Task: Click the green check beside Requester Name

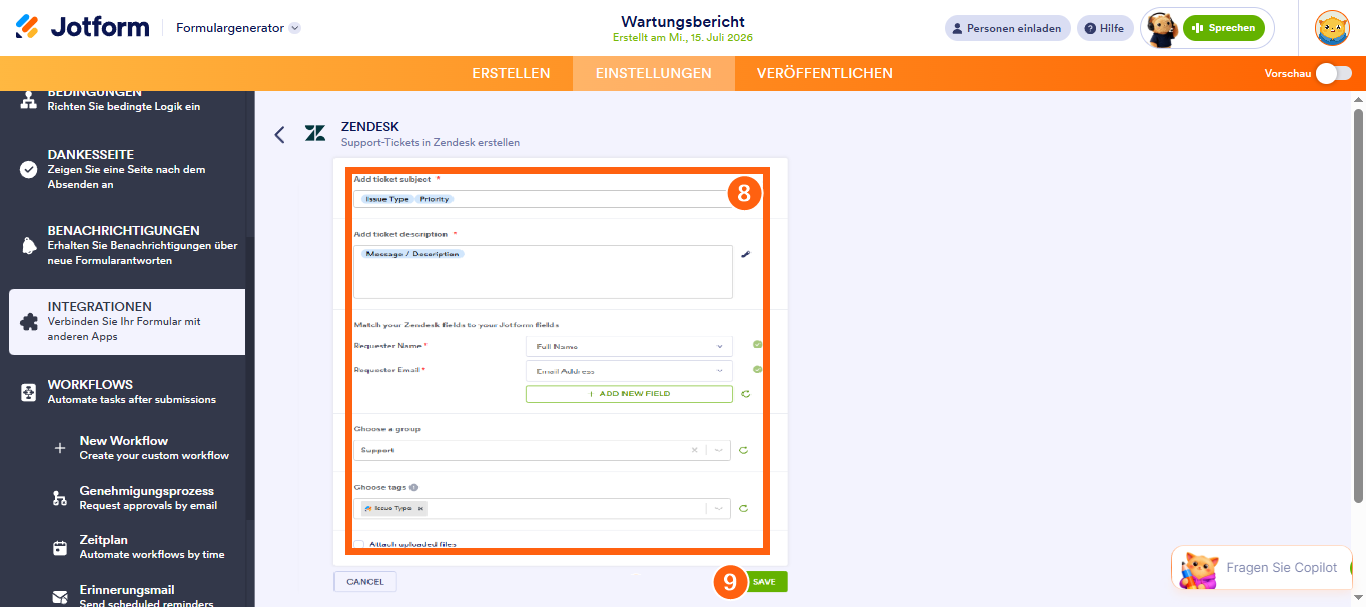Action: pos(758,345)
